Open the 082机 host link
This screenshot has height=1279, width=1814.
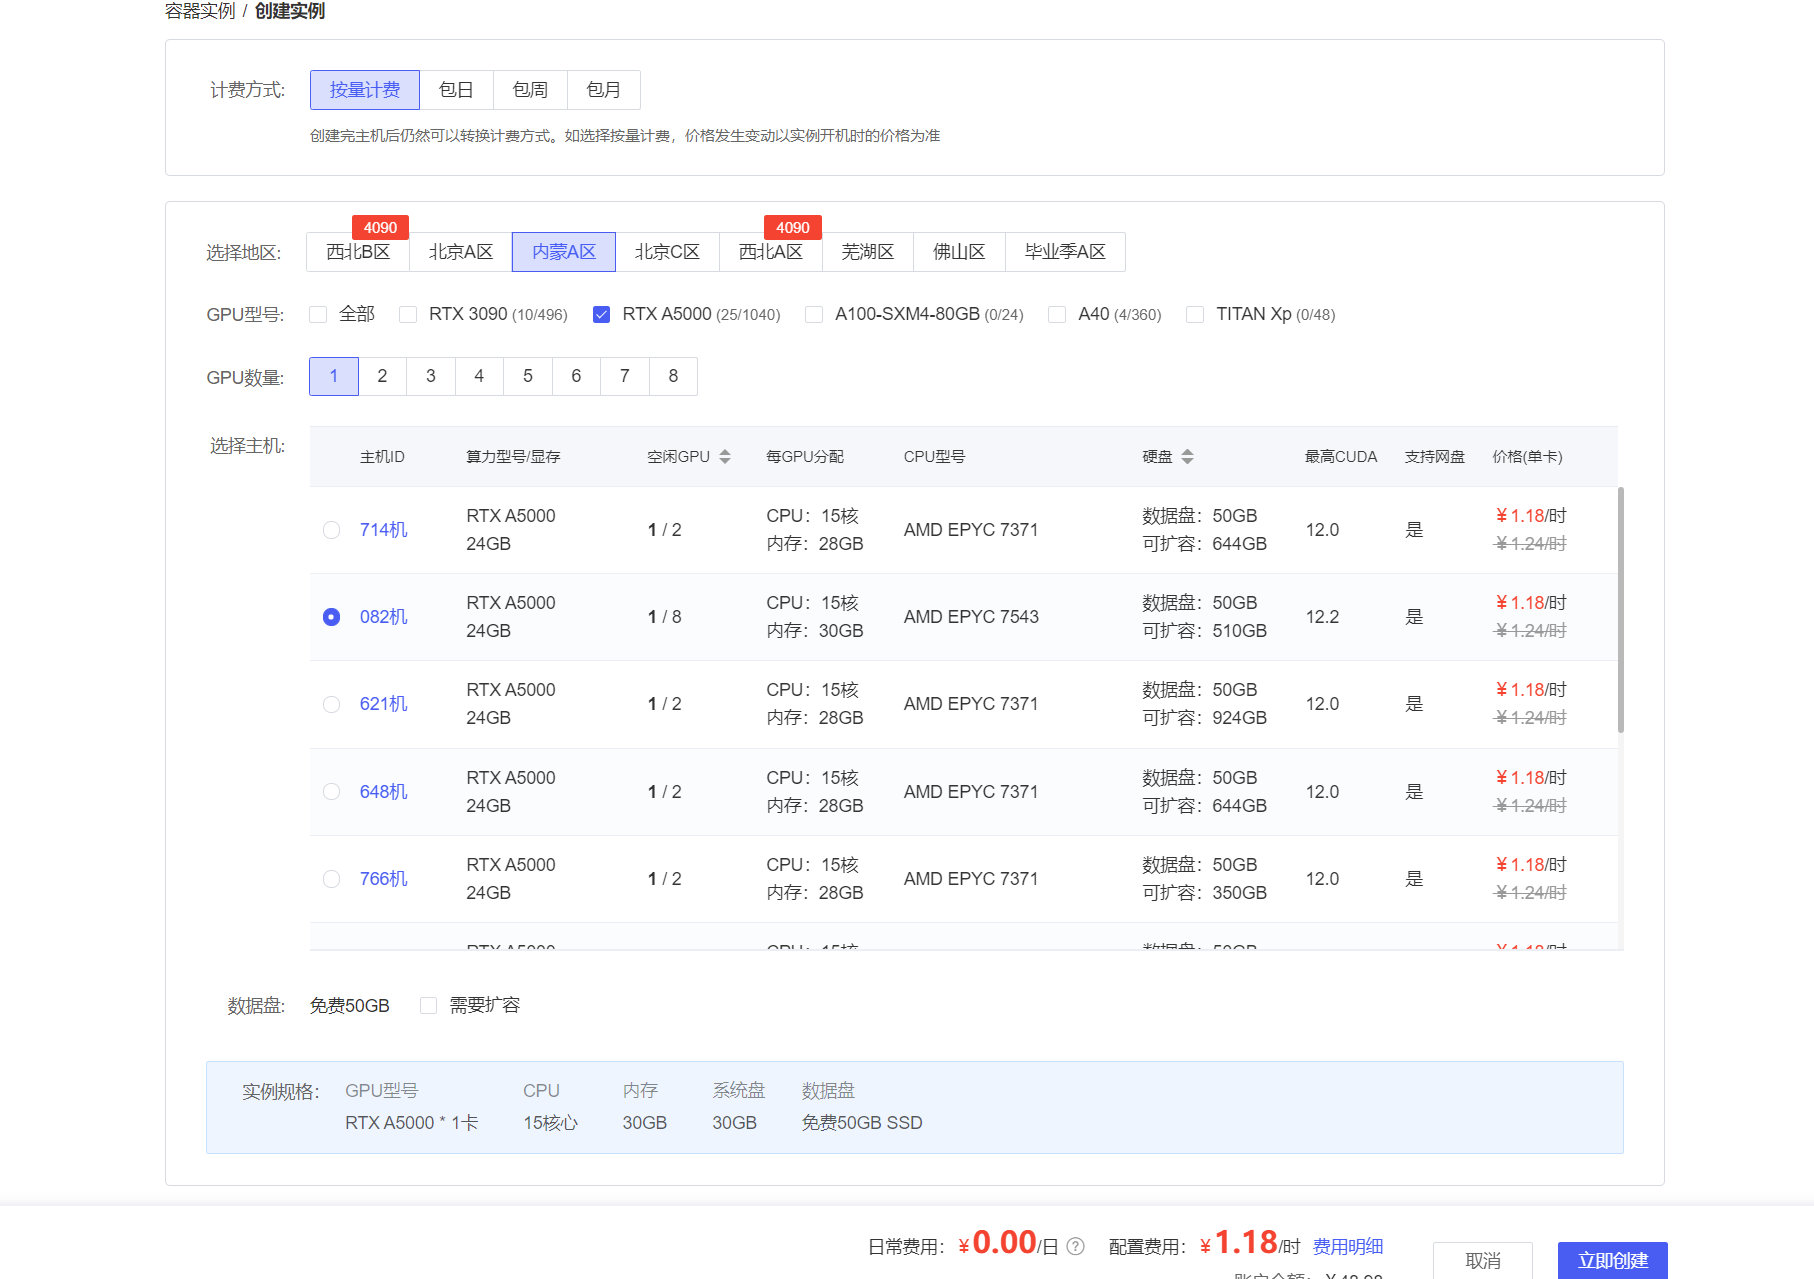(384, 617)
